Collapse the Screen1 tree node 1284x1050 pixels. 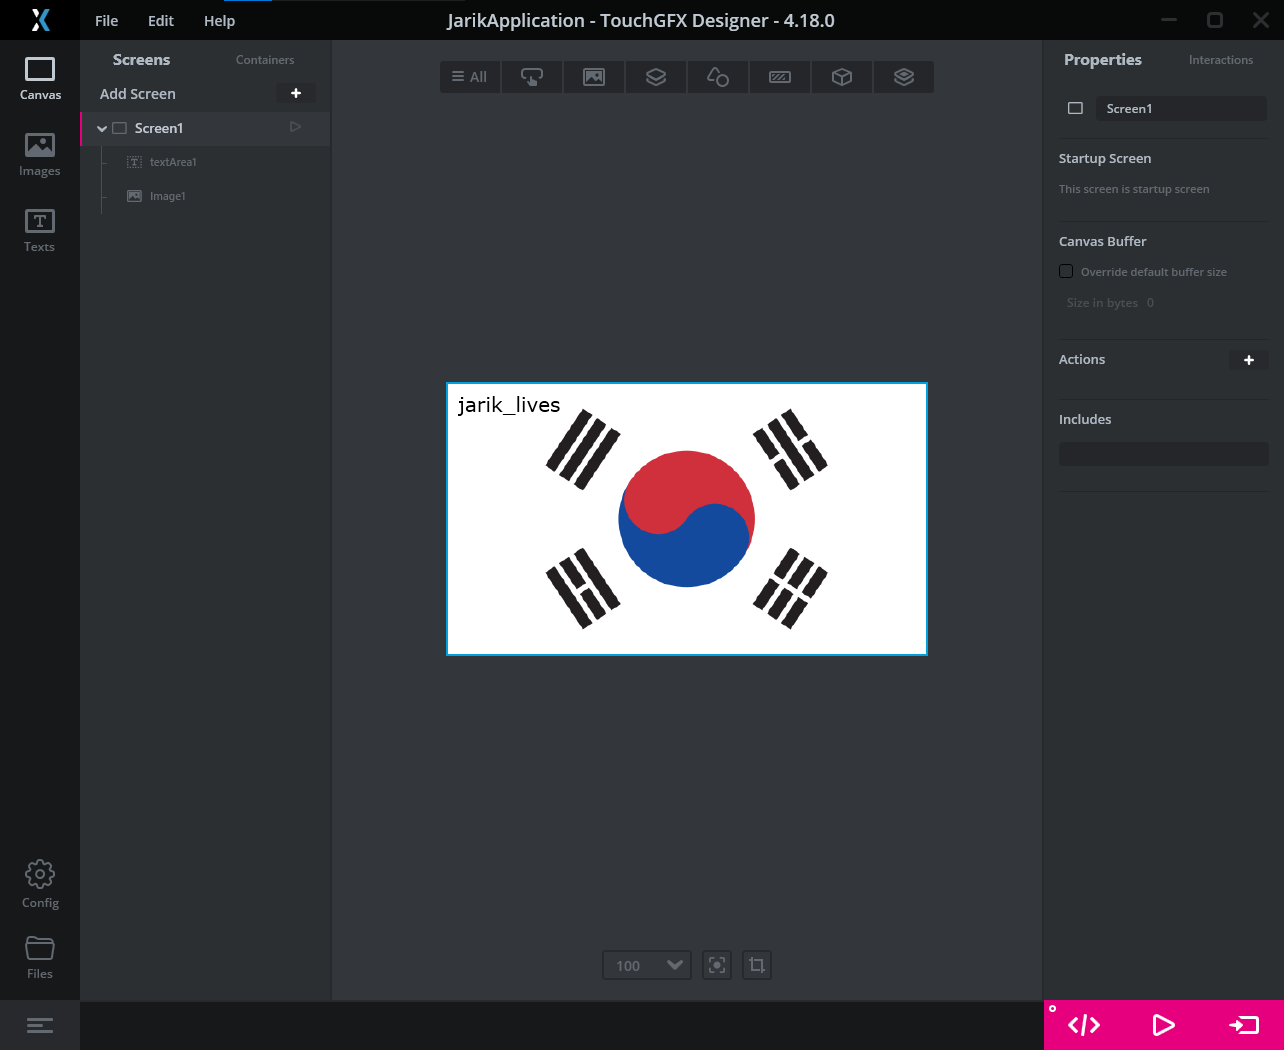coord(102,128)
